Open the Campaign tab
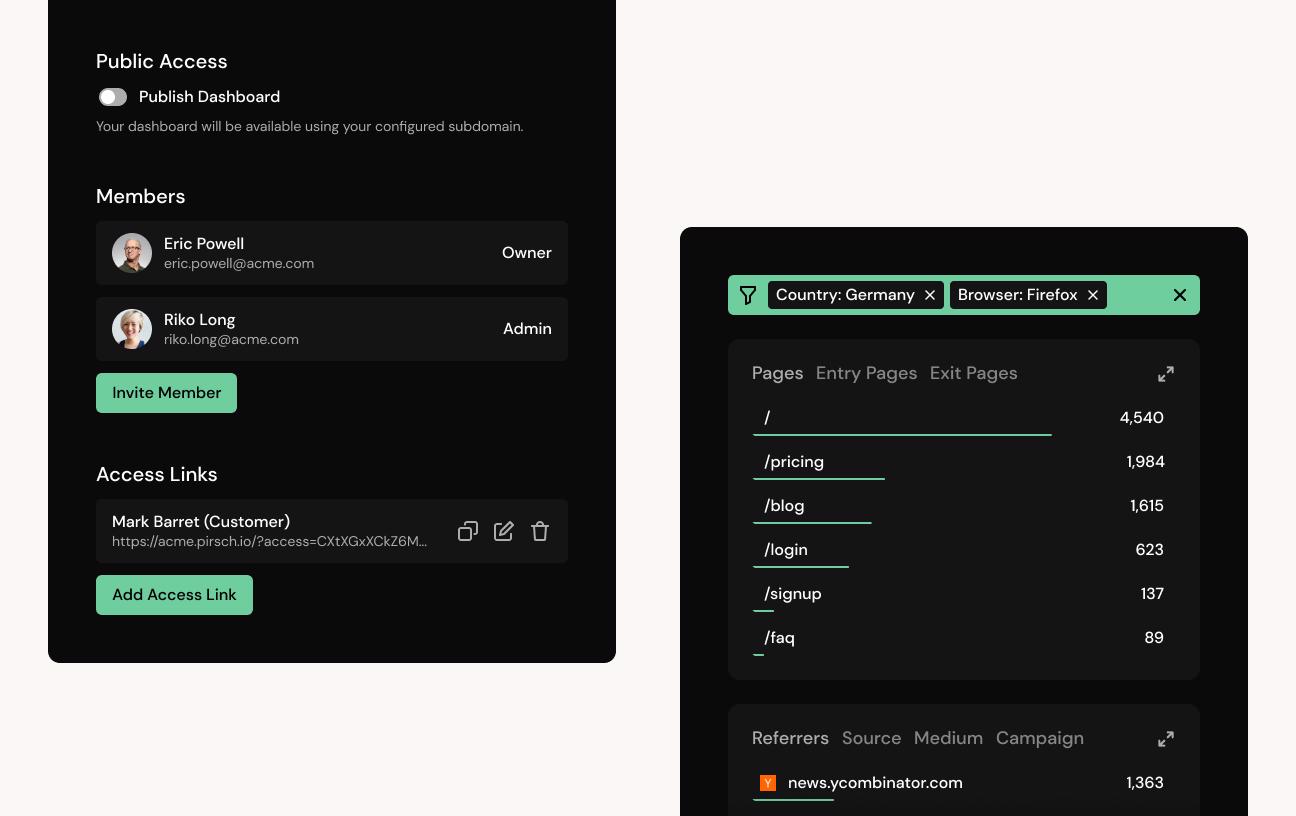The image size is (1296, 816). point(1039,738)
